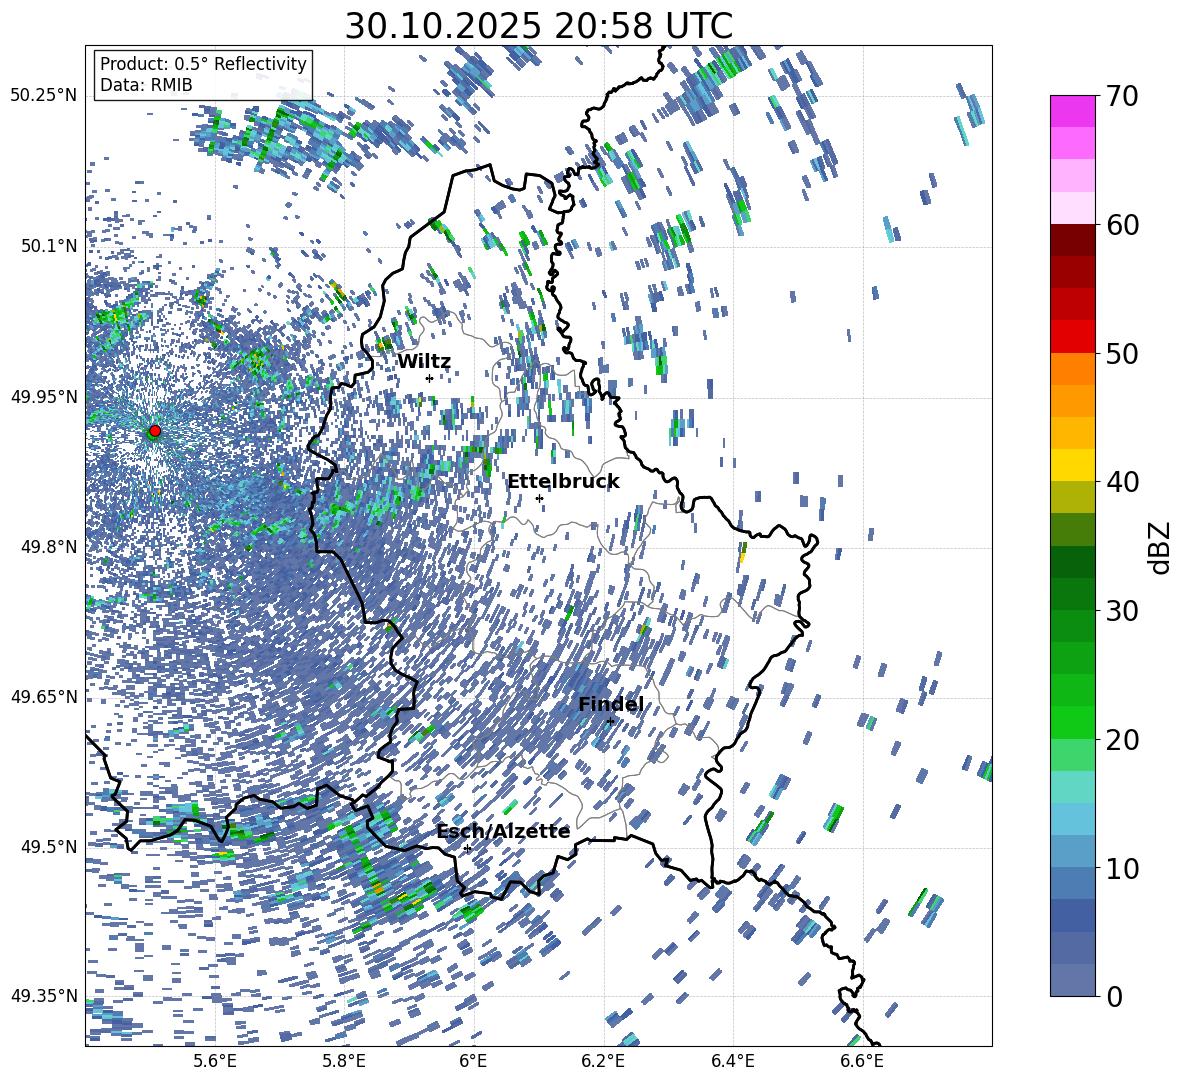Click the 5.8°E longitude label
1184x1081 pixels.
coord(344,1061)
